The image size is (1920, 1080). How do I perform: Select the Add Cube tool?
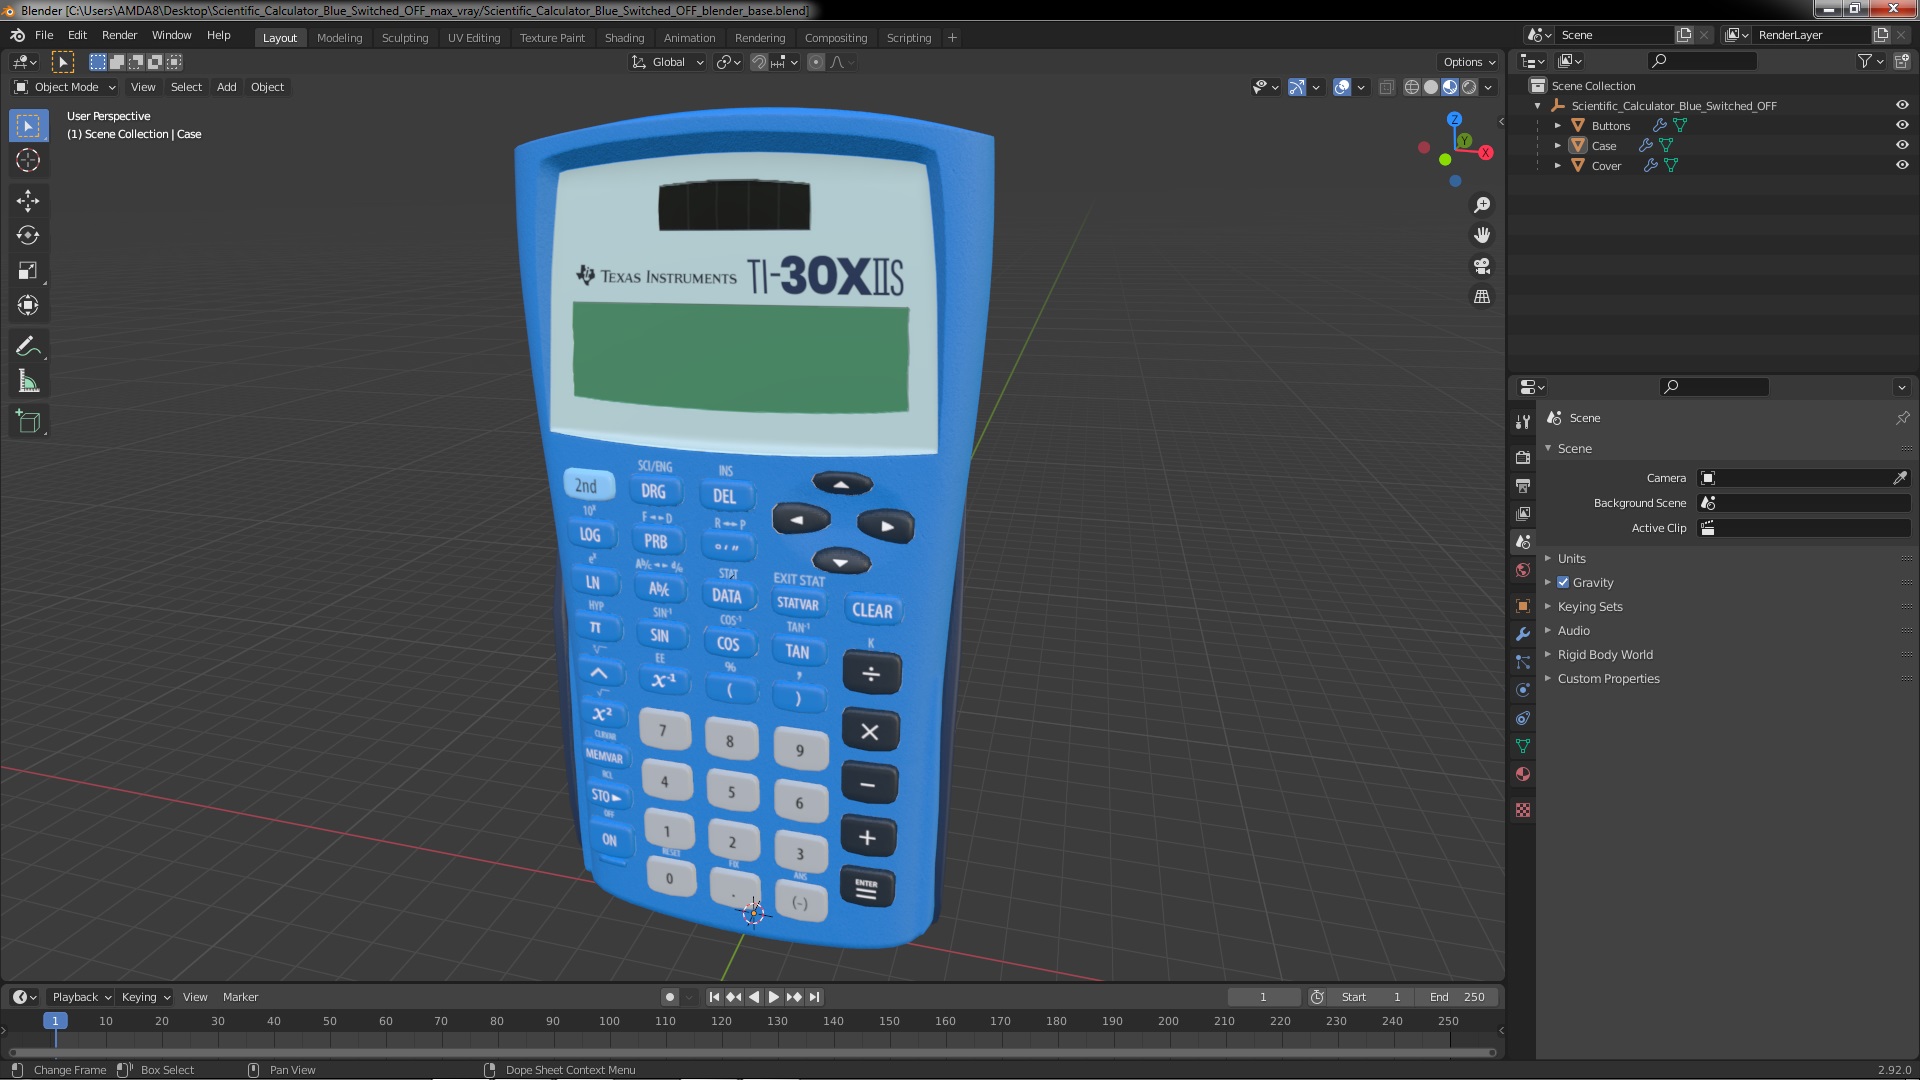coord(28,422)
